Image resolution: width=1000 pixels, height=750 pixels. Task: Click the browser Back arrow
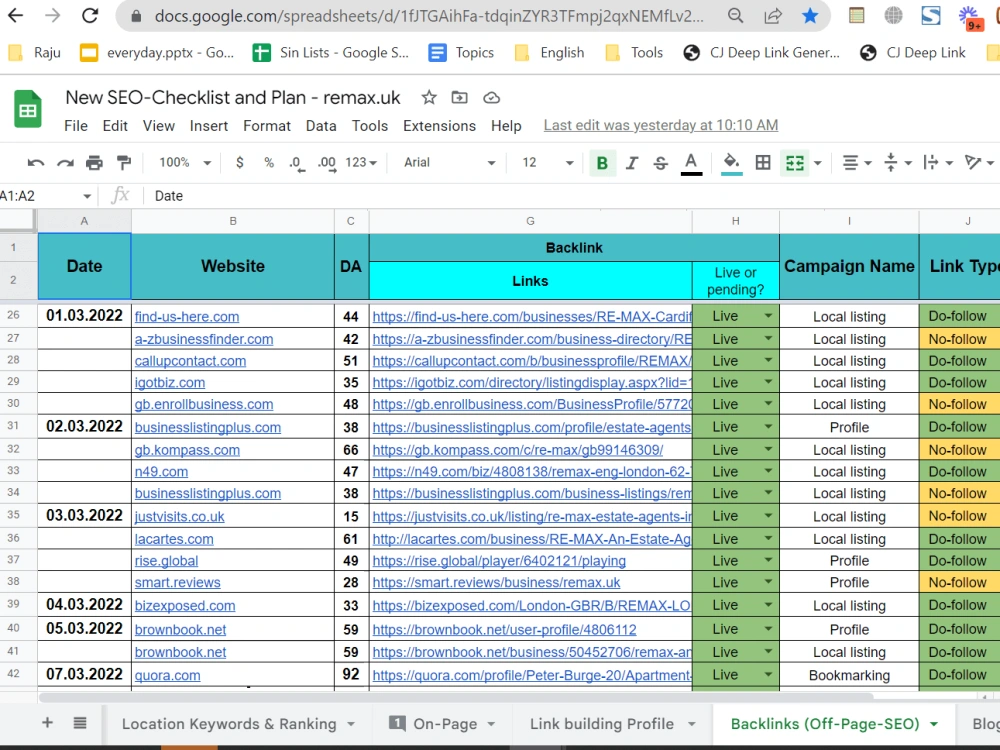point(15,15)
